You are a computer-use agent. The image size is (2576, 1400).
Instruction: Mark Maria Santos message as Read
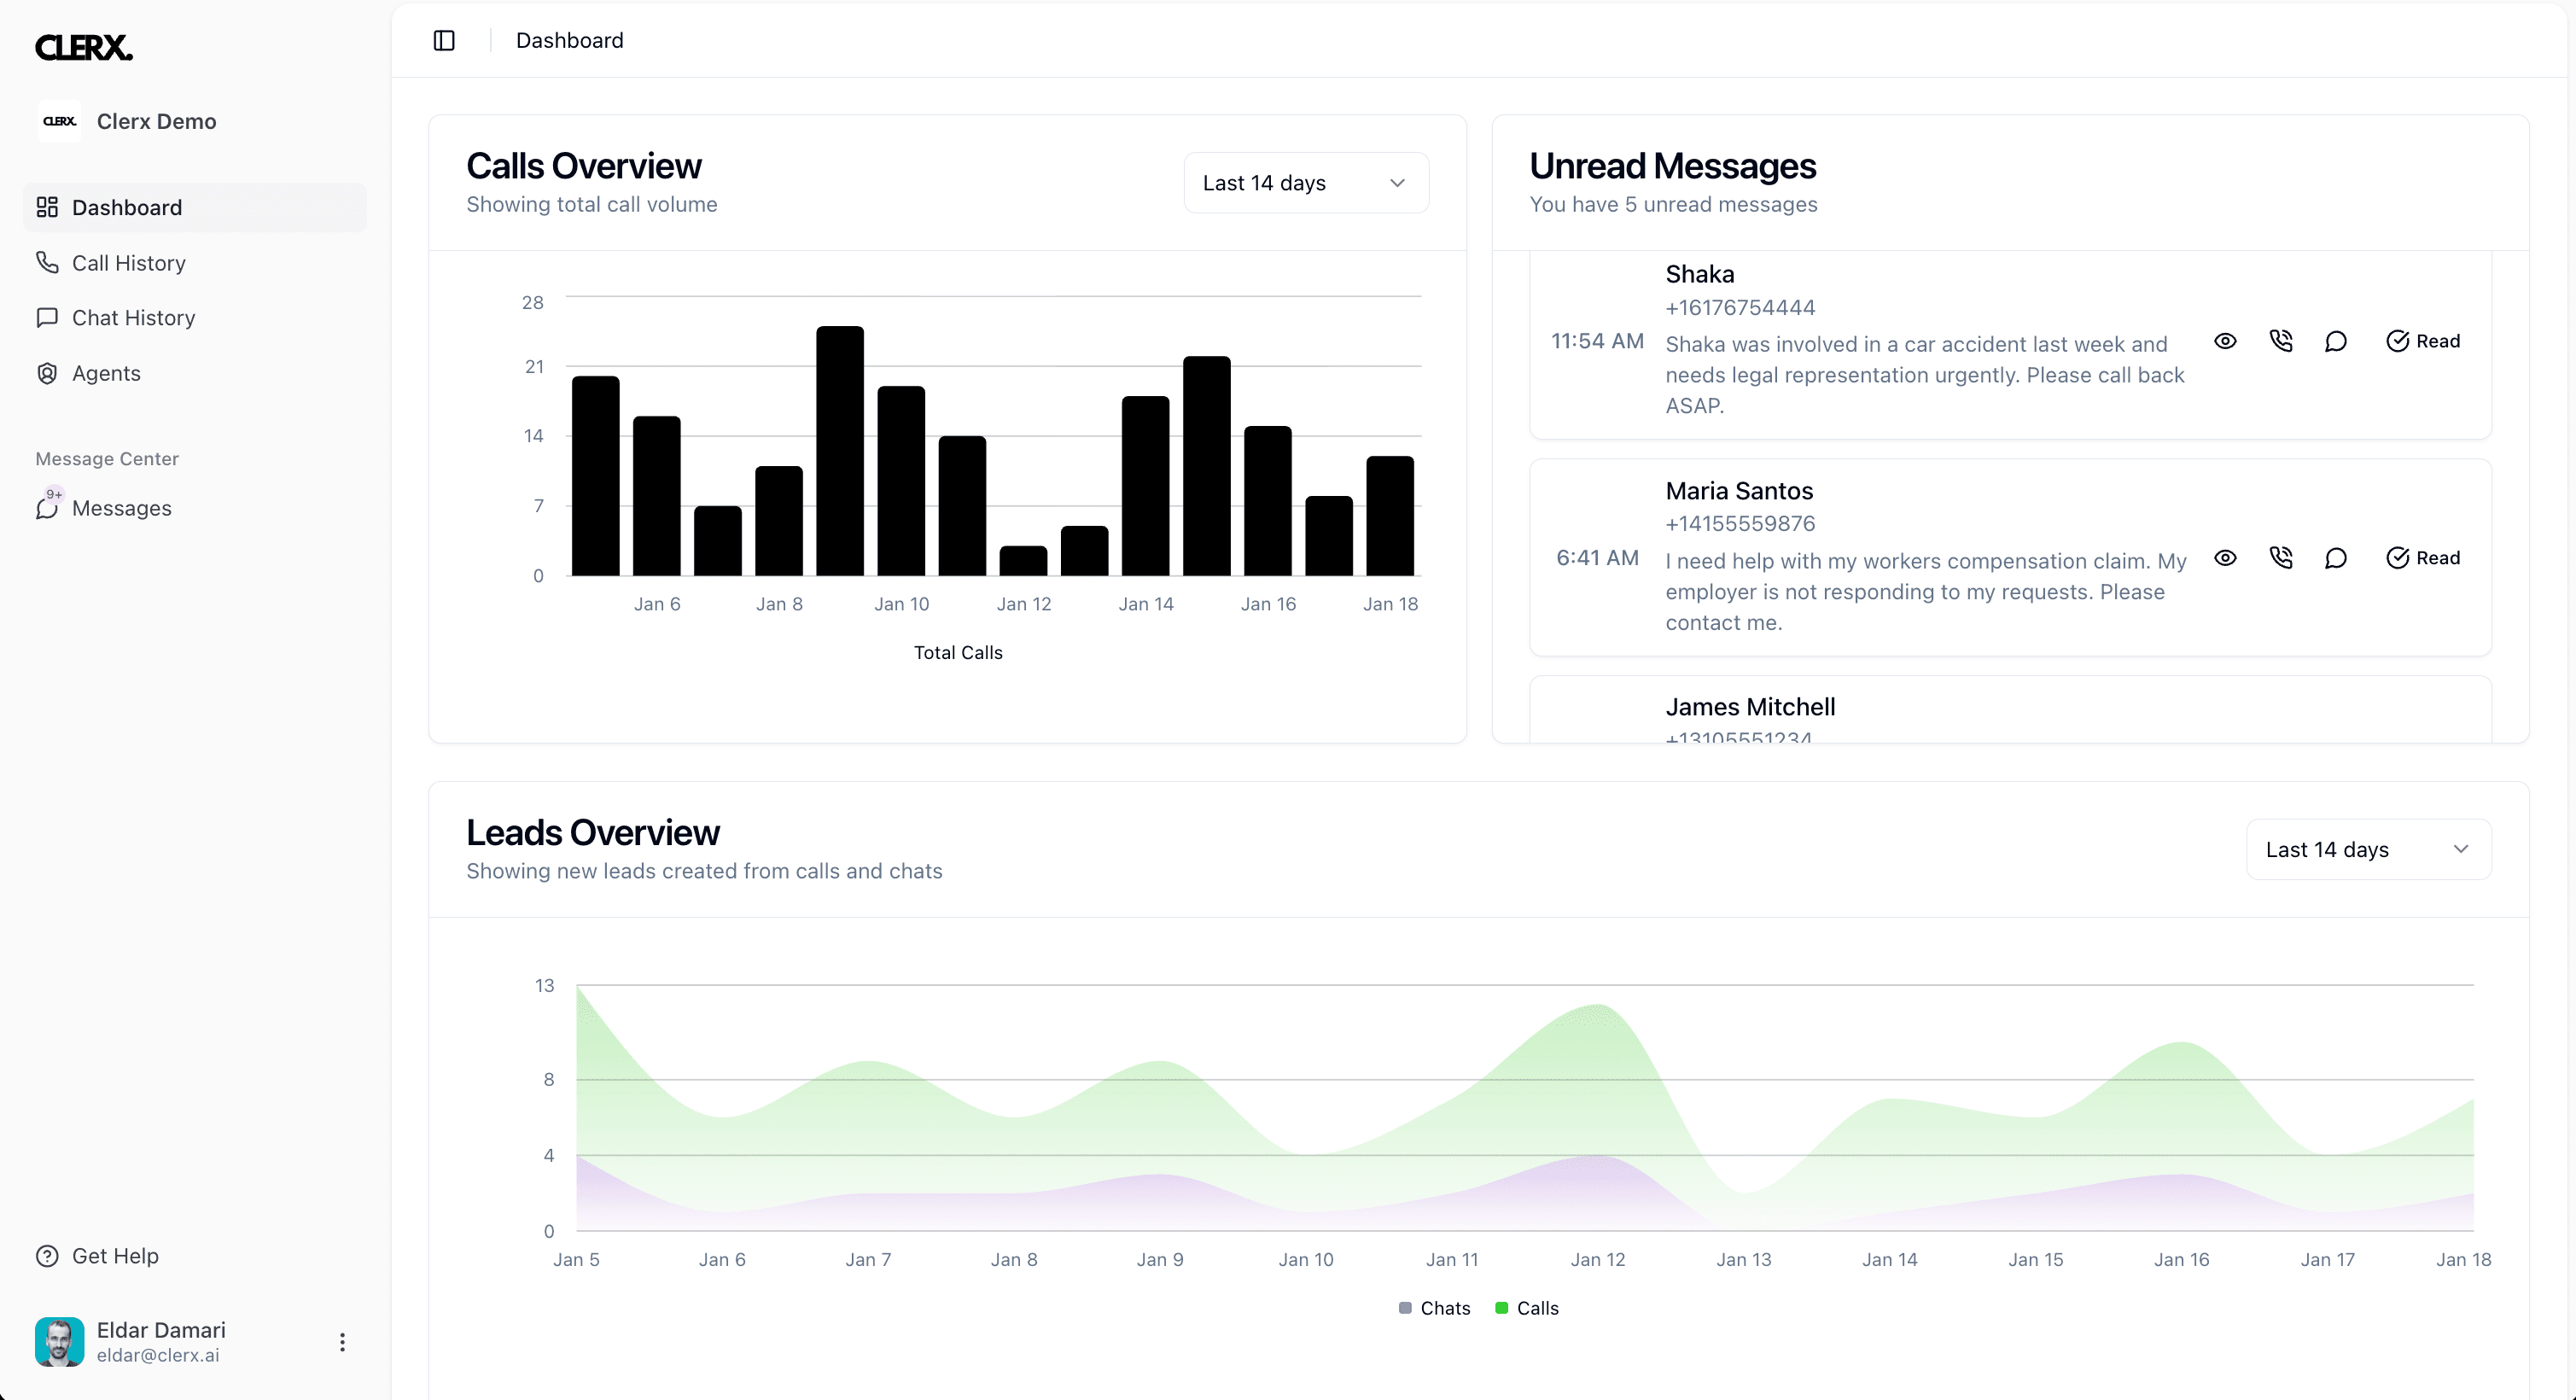coord(2424,557)
